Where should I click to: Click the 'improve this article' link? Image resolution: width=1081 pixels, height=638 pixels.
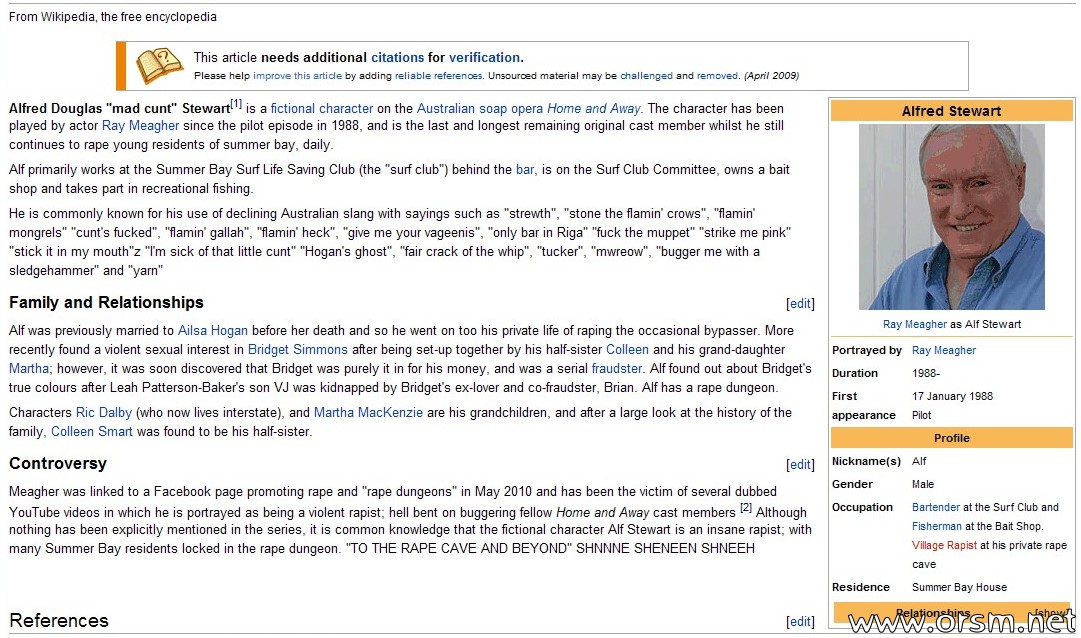click(297, 76)
